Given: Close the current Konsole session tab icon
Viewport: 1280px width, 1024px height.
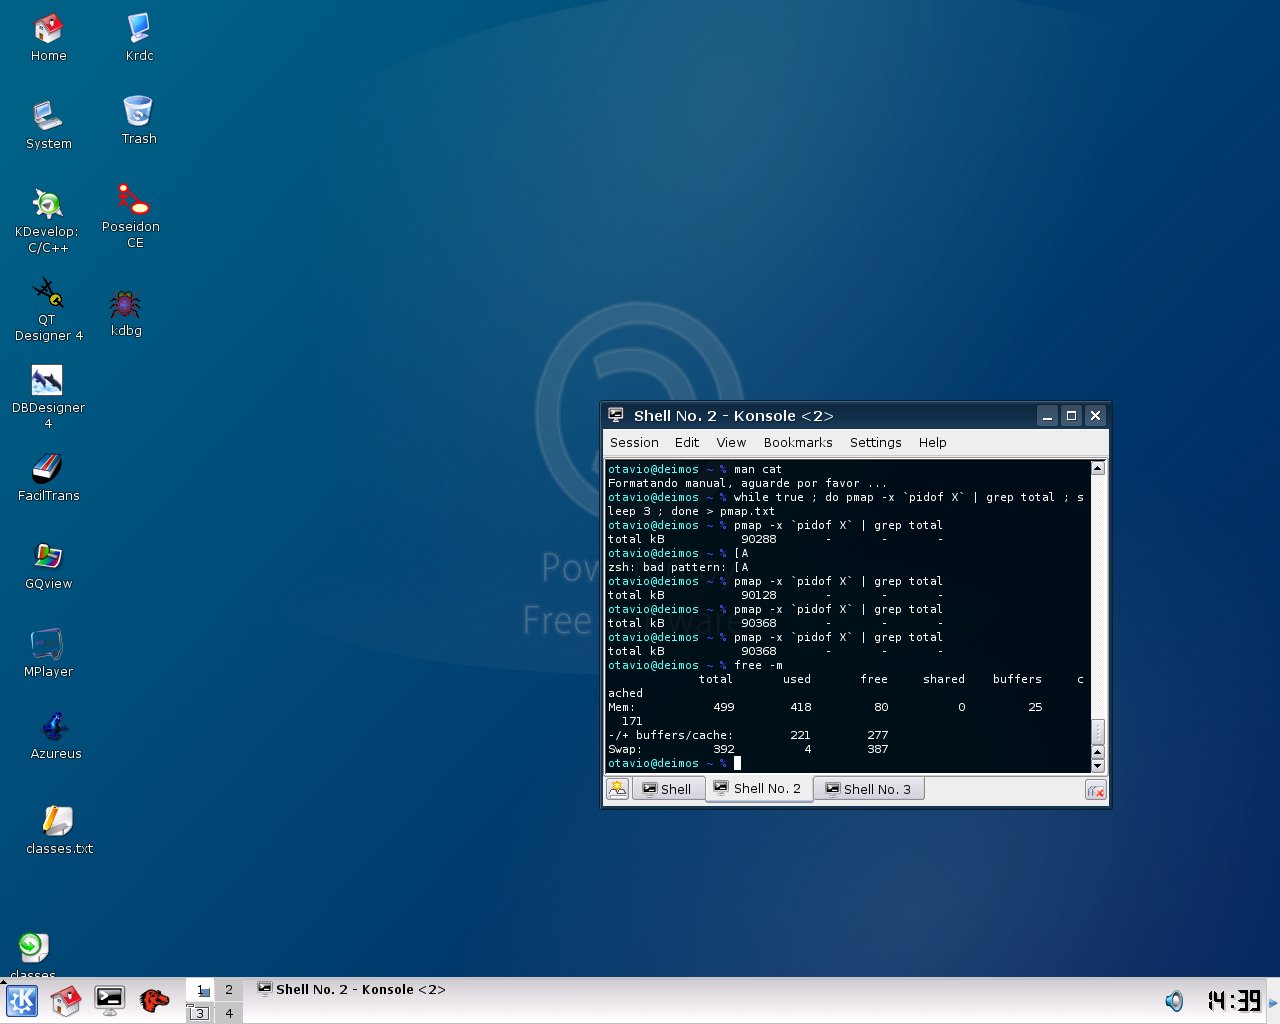Looking at the screenshot, I should pos(1096,791).
